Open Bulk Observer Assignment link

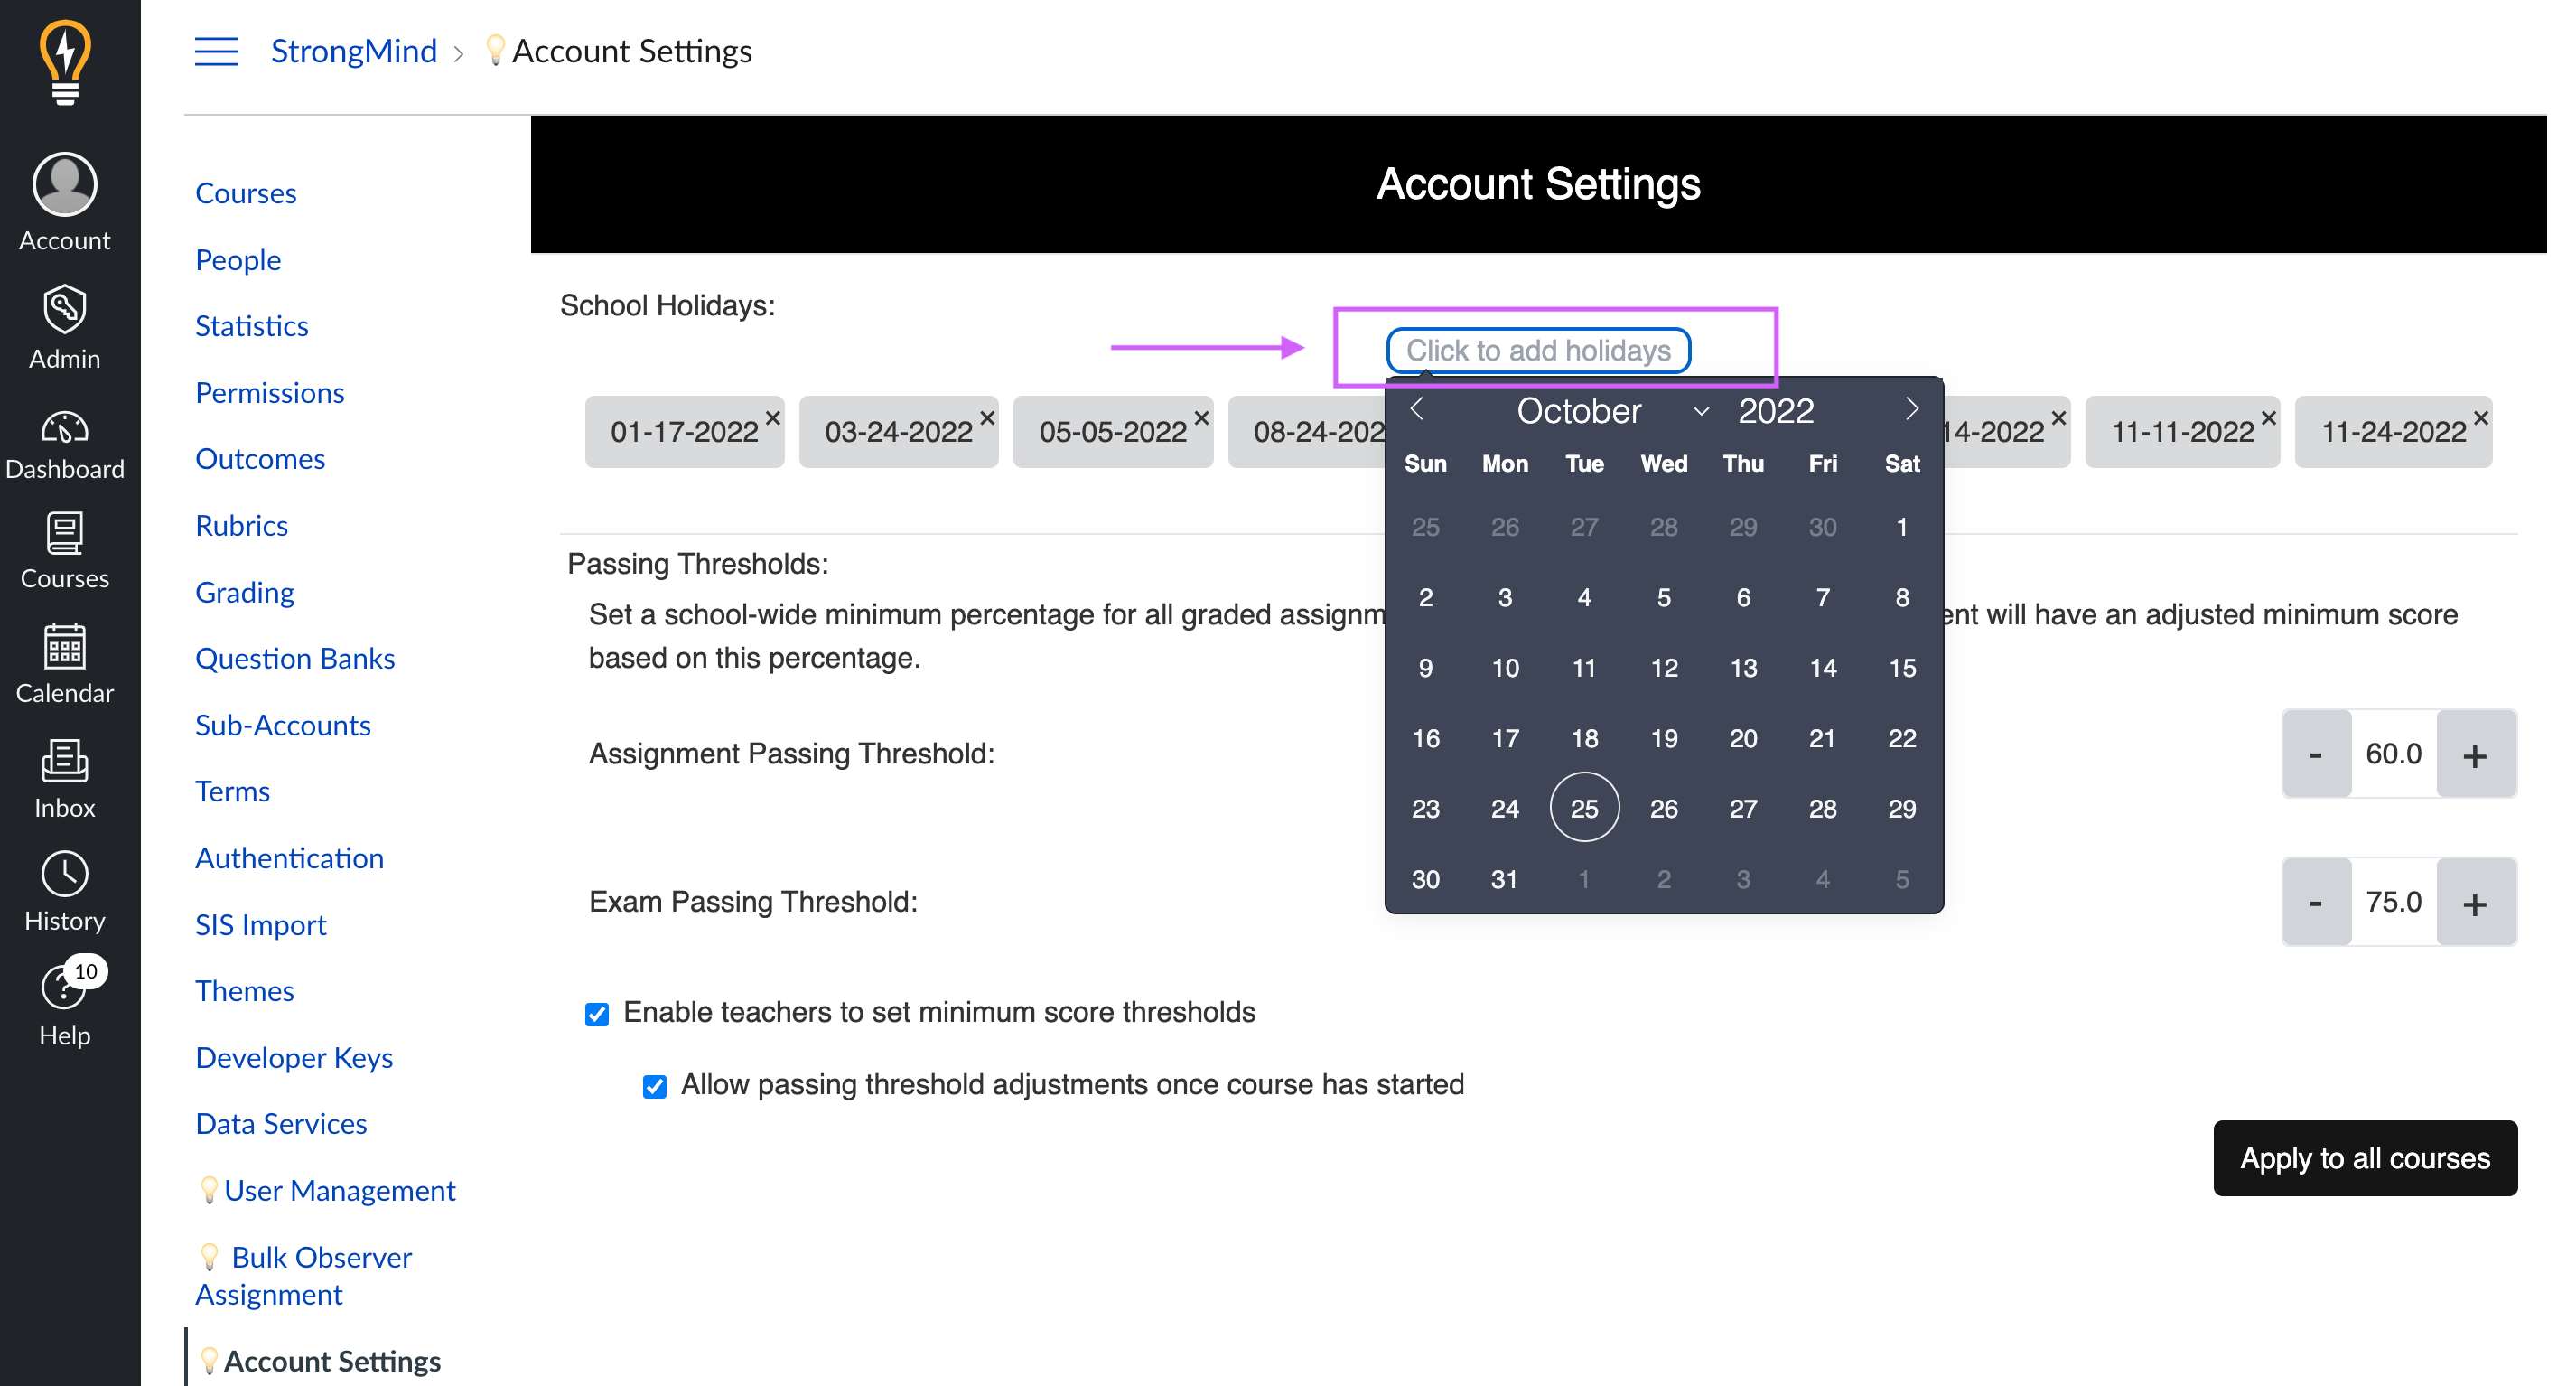point(304,1276)
